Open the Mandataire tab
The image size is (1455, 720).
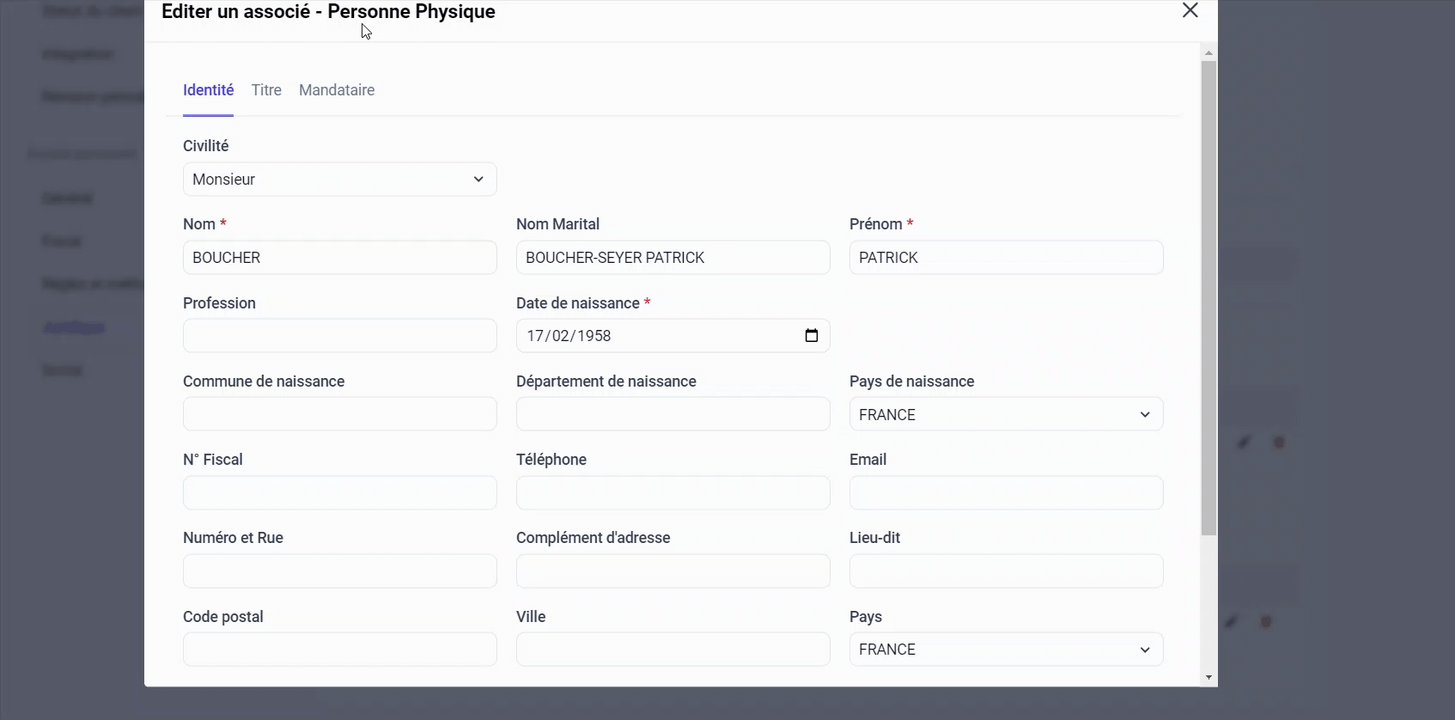tap(337, 90)
